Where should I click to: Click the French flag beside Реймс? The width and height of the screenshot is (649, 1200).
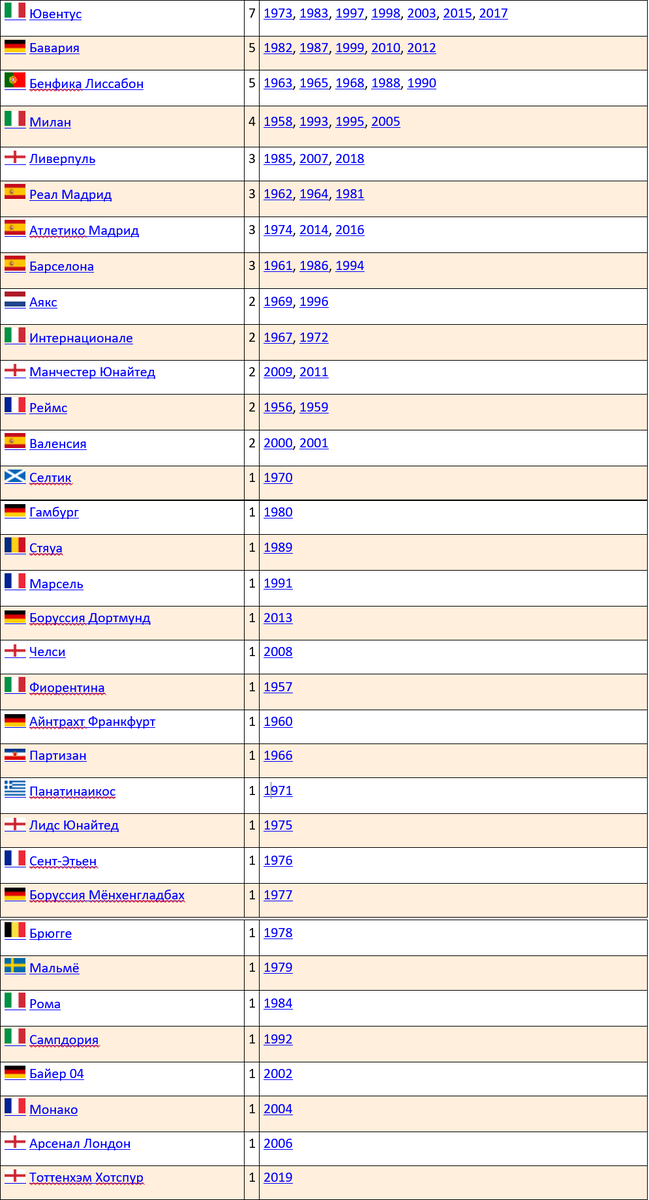coord(15,406)
